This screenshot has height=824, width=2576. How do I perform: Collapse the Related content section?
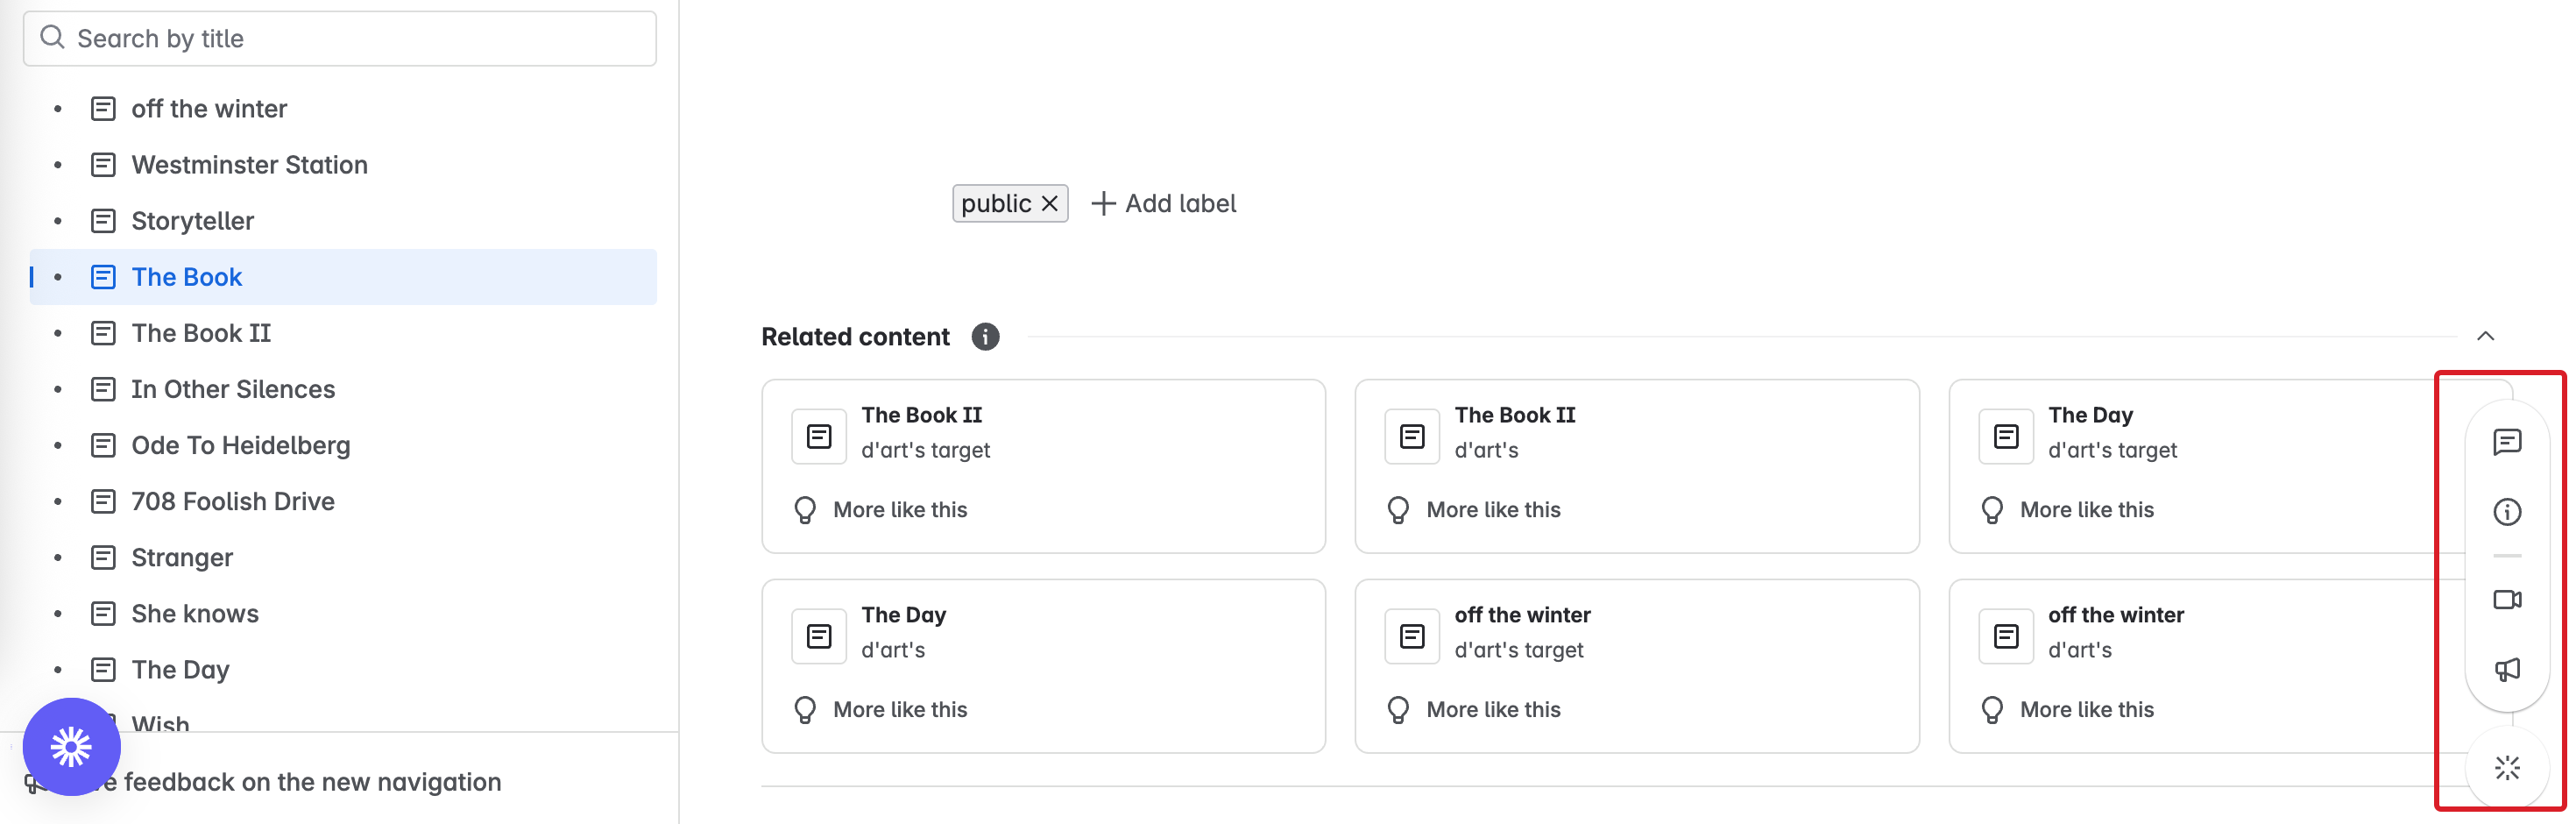tap(2487, 336)
